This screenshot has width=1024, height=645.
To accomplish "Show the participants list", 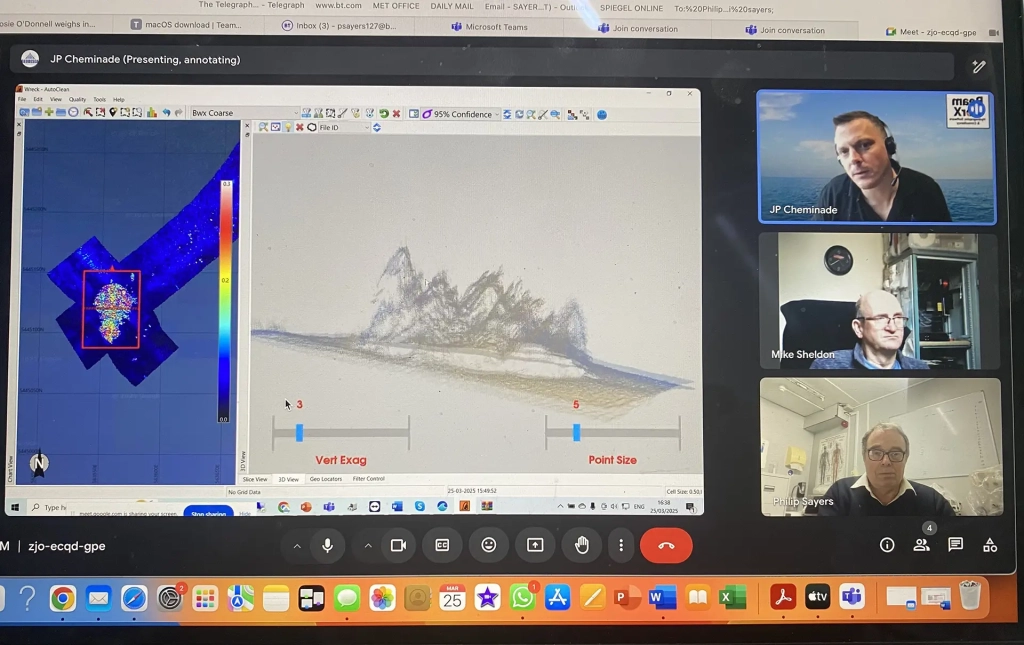I will [x=921, y=545].
